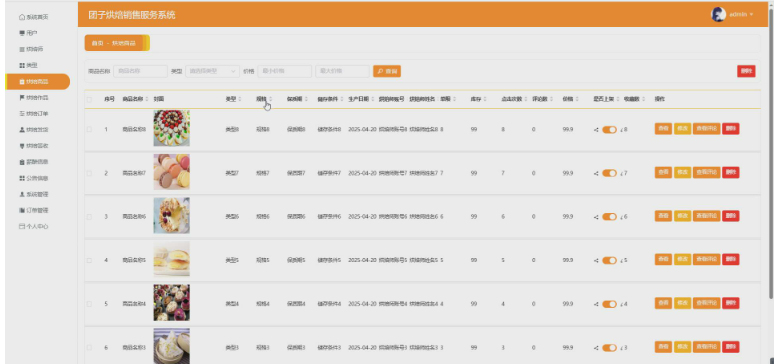This screenshot has height=364, width=774.
Task: Click the home icon beside 系统首页
Action: click(22, 17)
